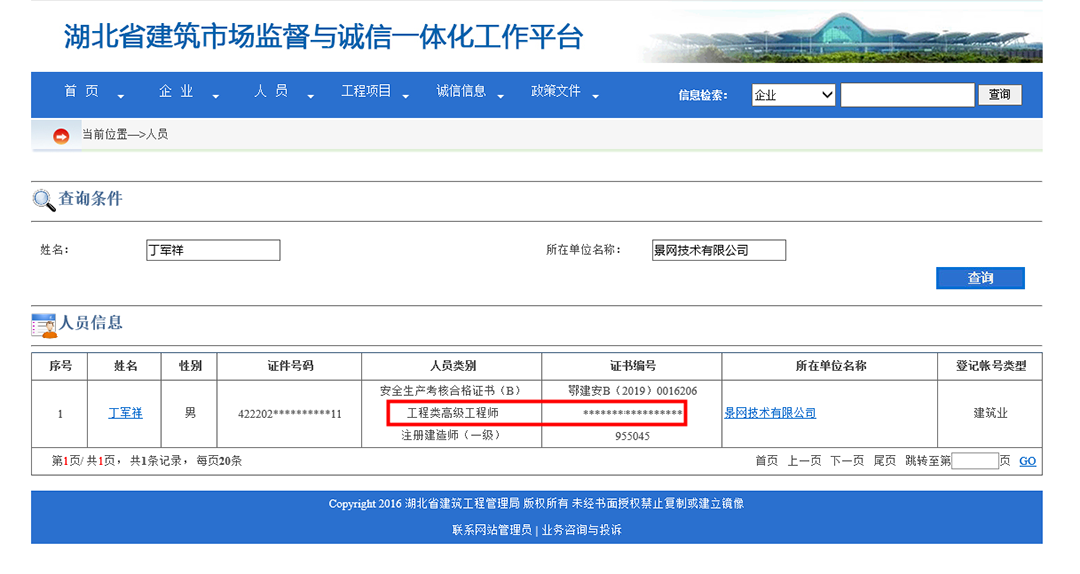Click the 所在单位名称 input field
Viewport: 1080px width, 574px height.
718,250
